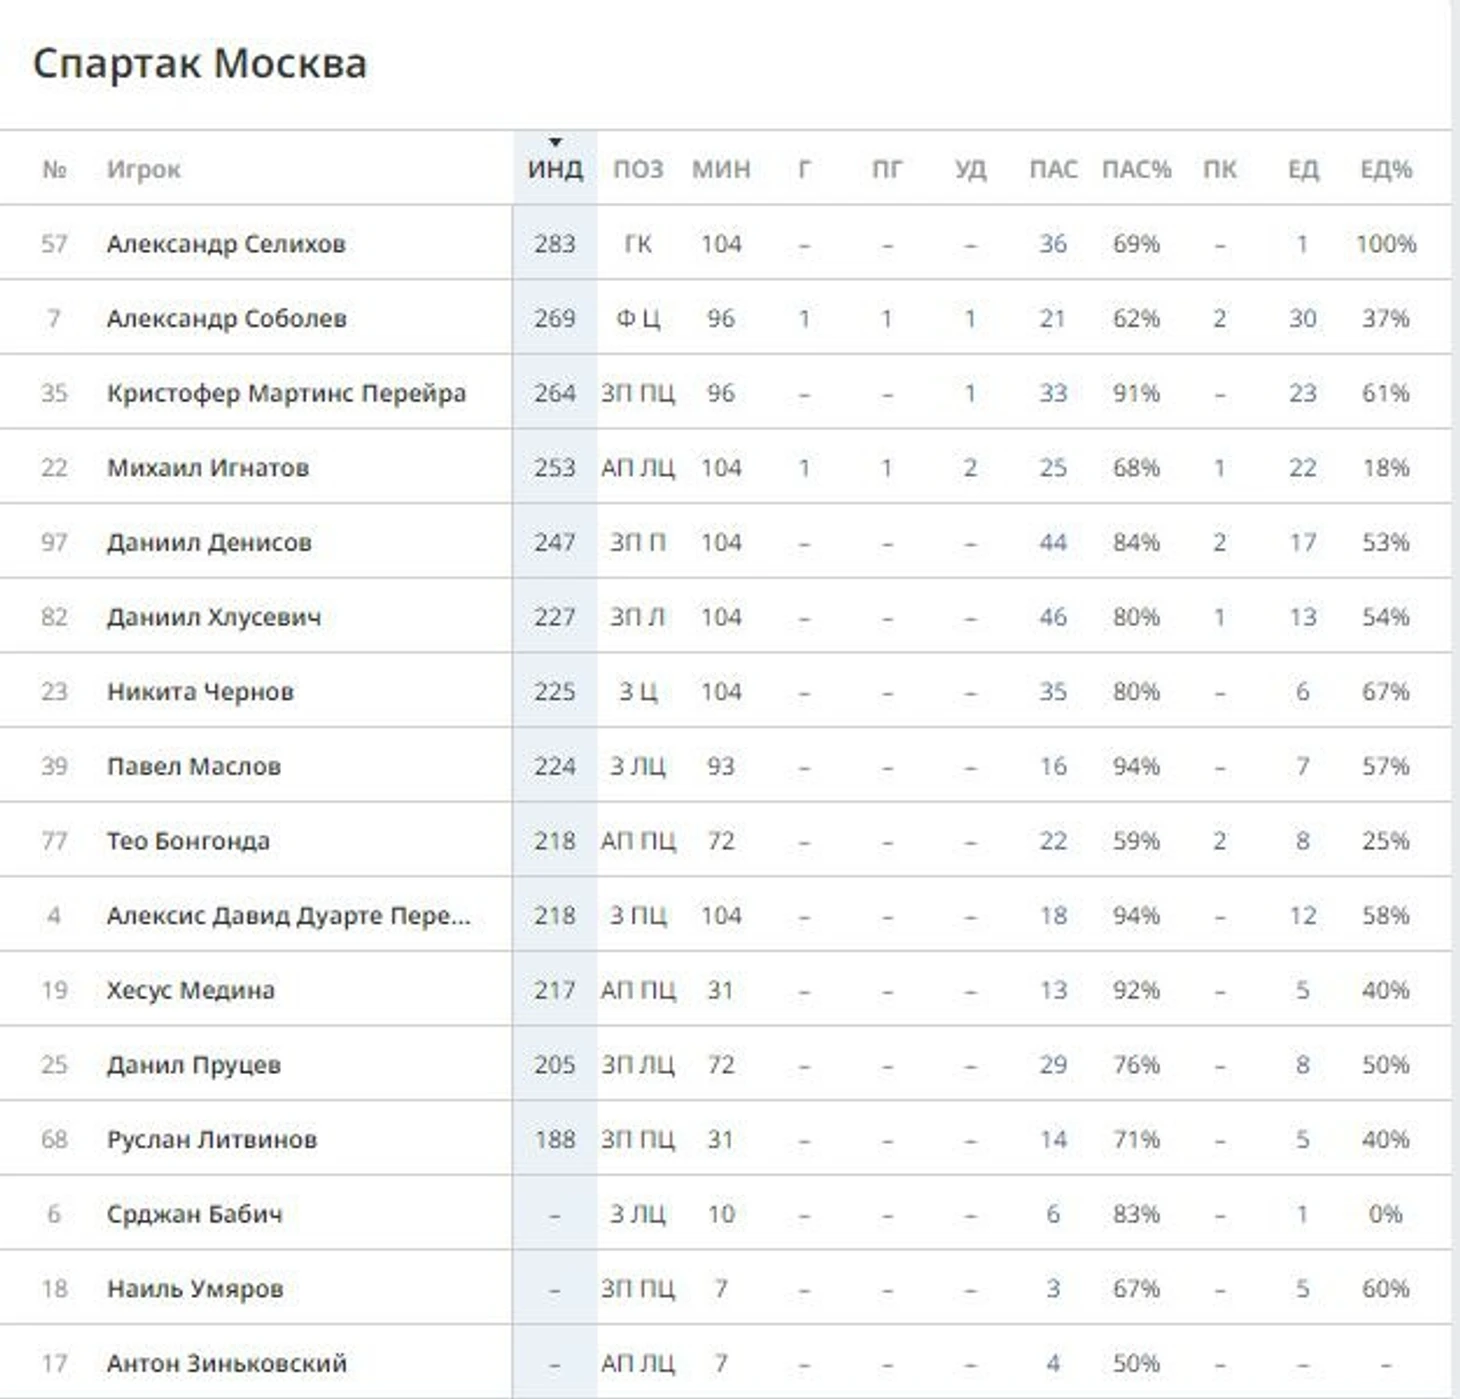Select Хесус Медина row
Viewport: 1460px width, 1399px height.
190,990
